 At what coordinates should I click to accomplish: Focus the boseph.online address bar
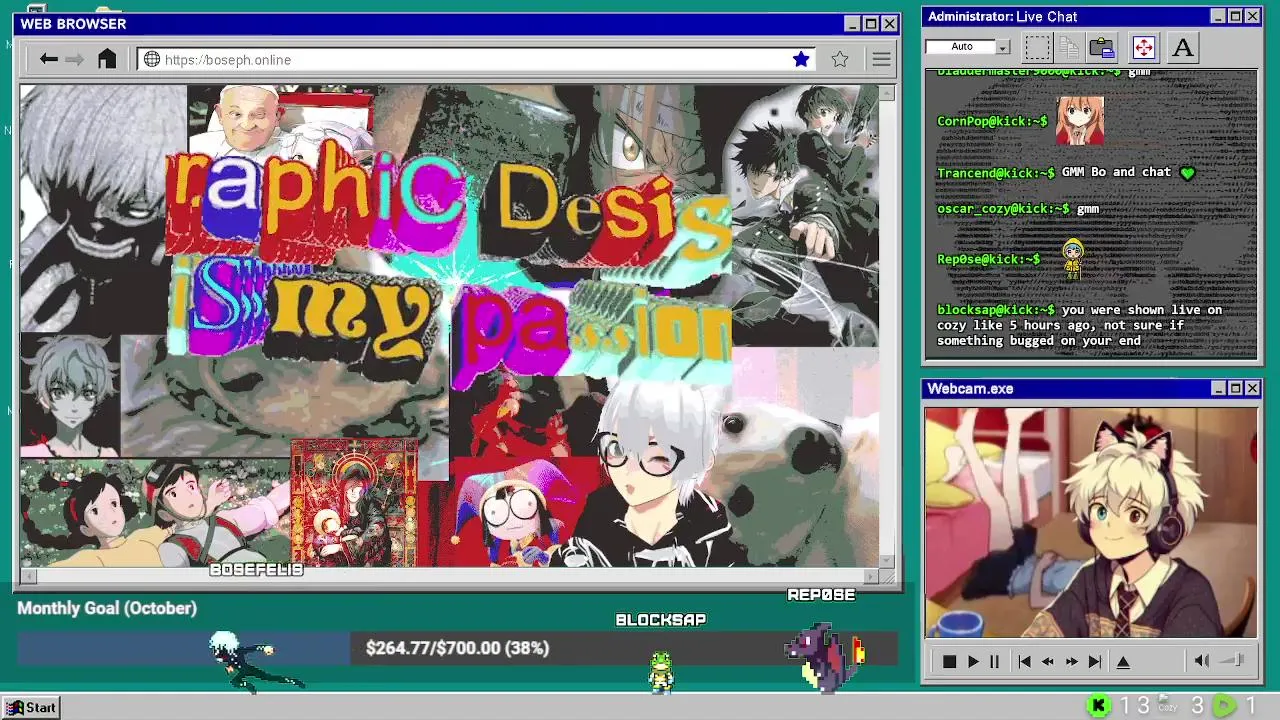(x=477, y=59)
